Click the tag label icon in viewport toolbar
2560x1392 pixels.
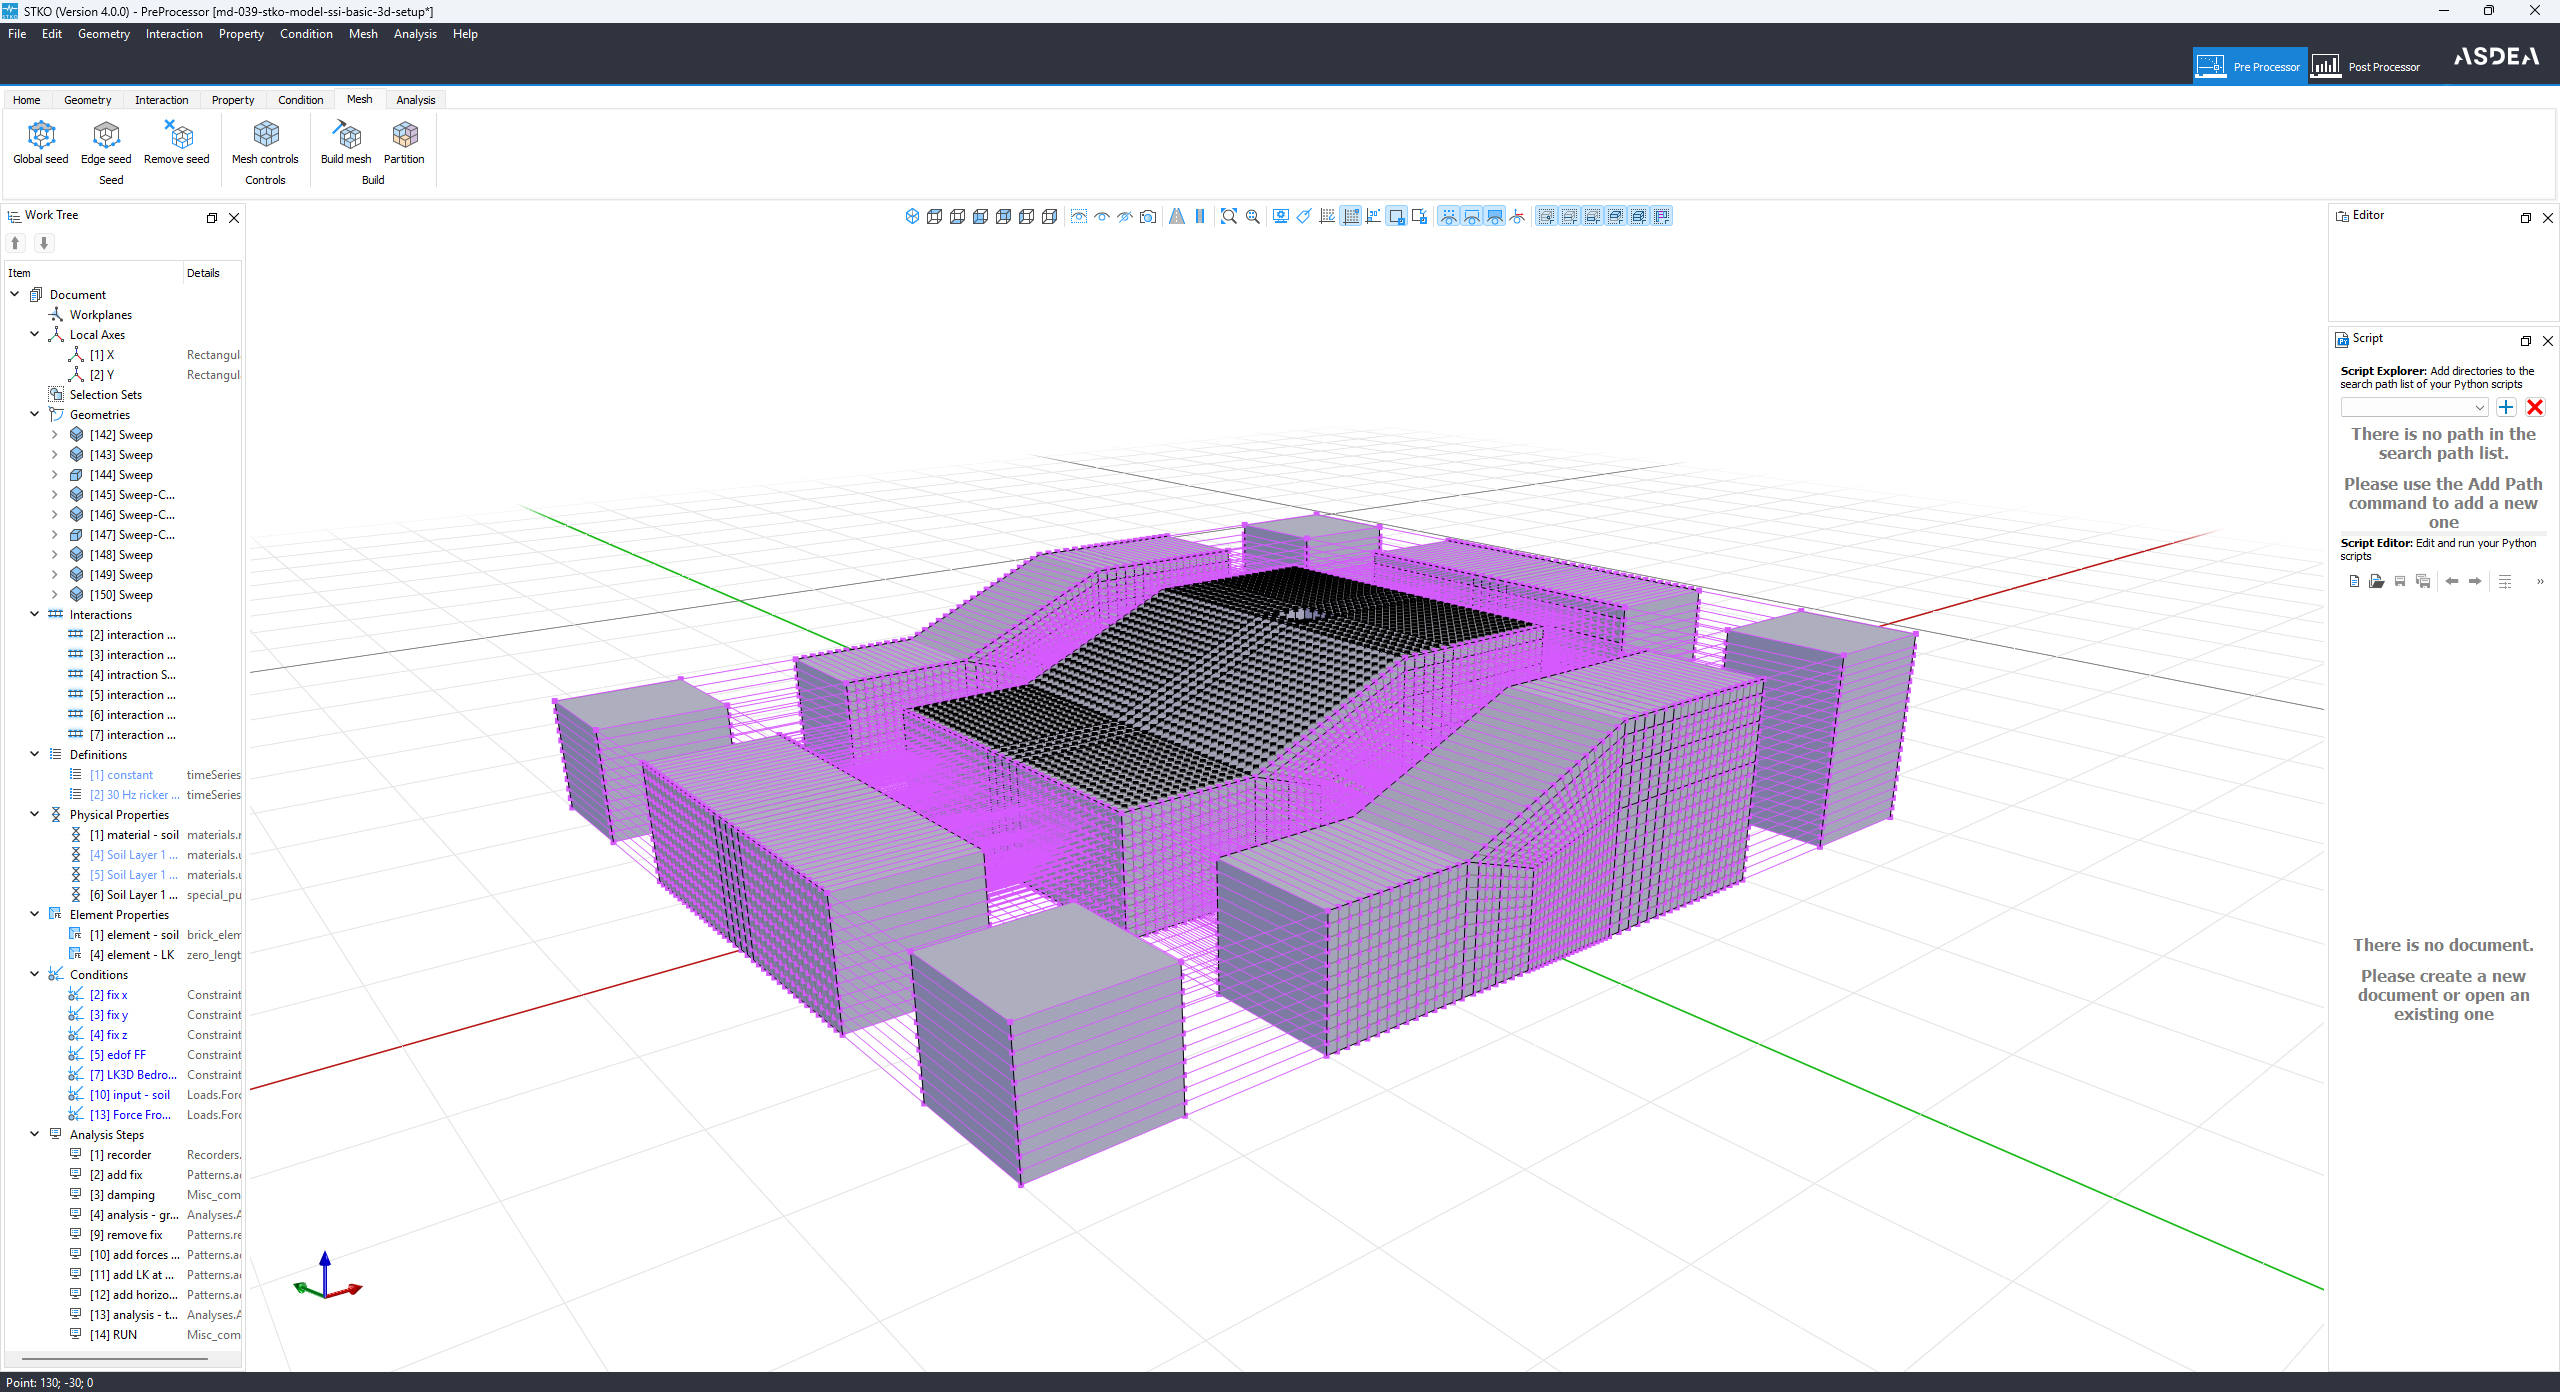(1304, 216)
